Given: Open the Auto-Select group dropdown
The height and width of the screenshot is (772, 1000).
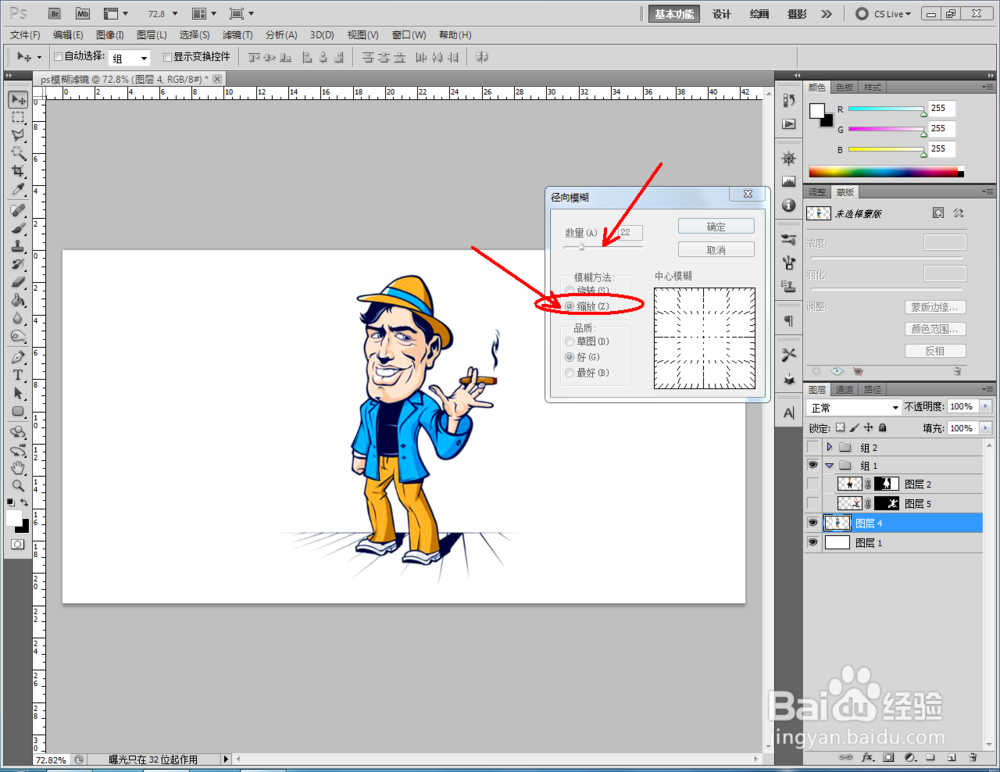Looking at the screenshot, I should (x=129, y=58).
